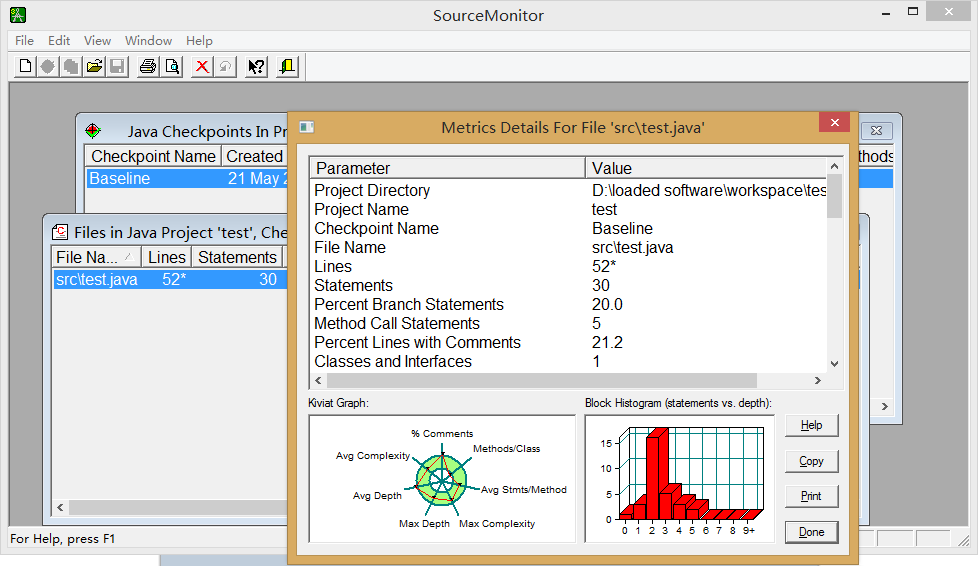Click the Print Preview toolbar icon
This screenshot has height=566, width=978.
(172, 66)
